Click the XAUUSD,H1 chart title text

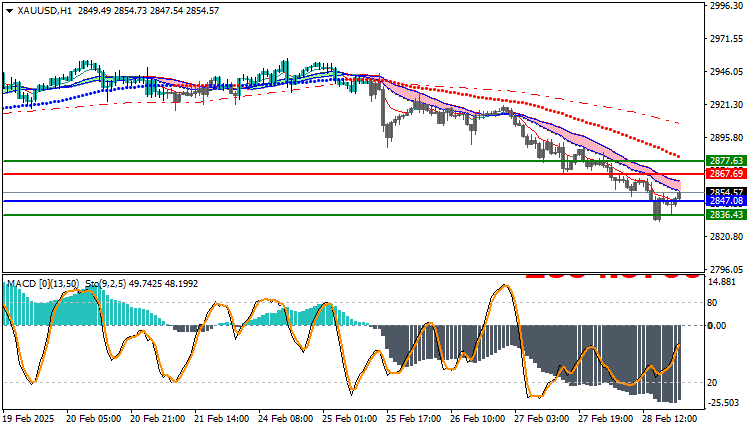pos(44,11)
